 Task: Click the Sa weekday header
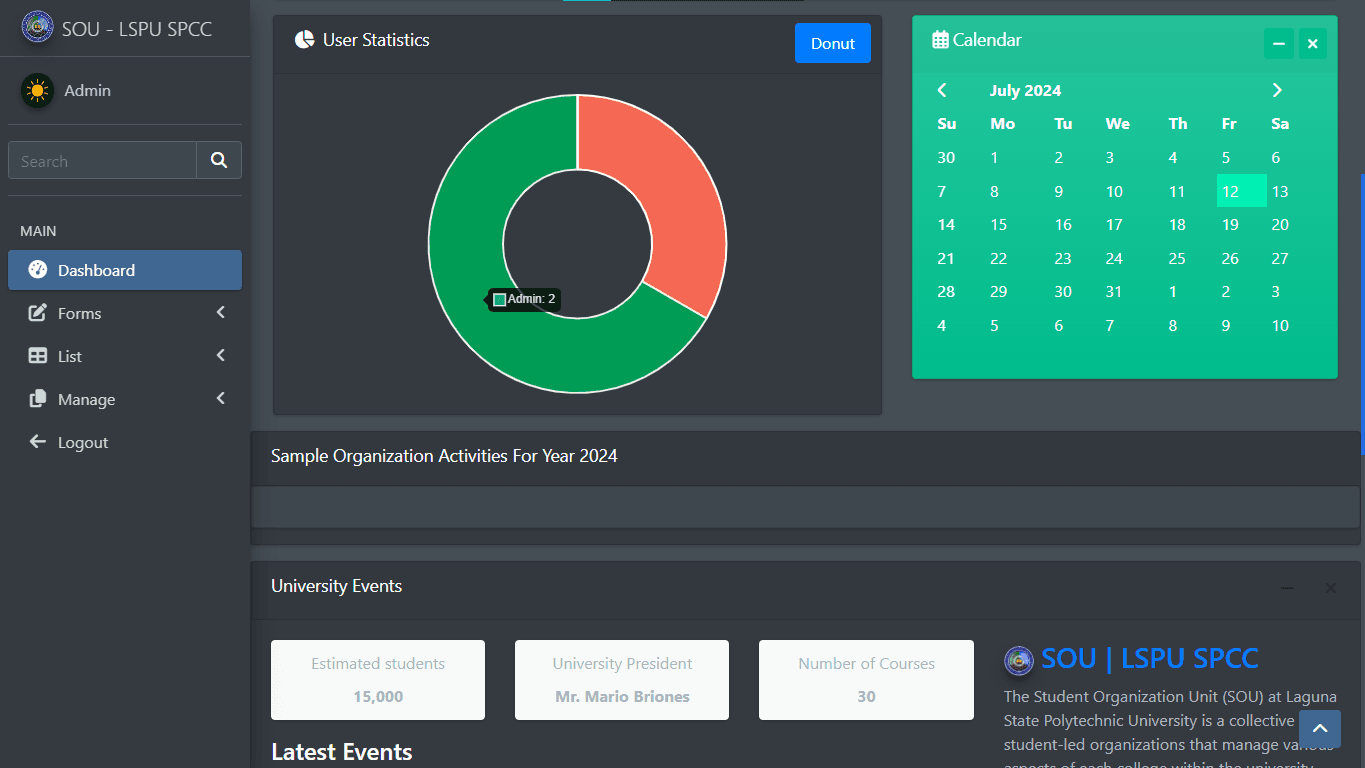(1280, 124)
